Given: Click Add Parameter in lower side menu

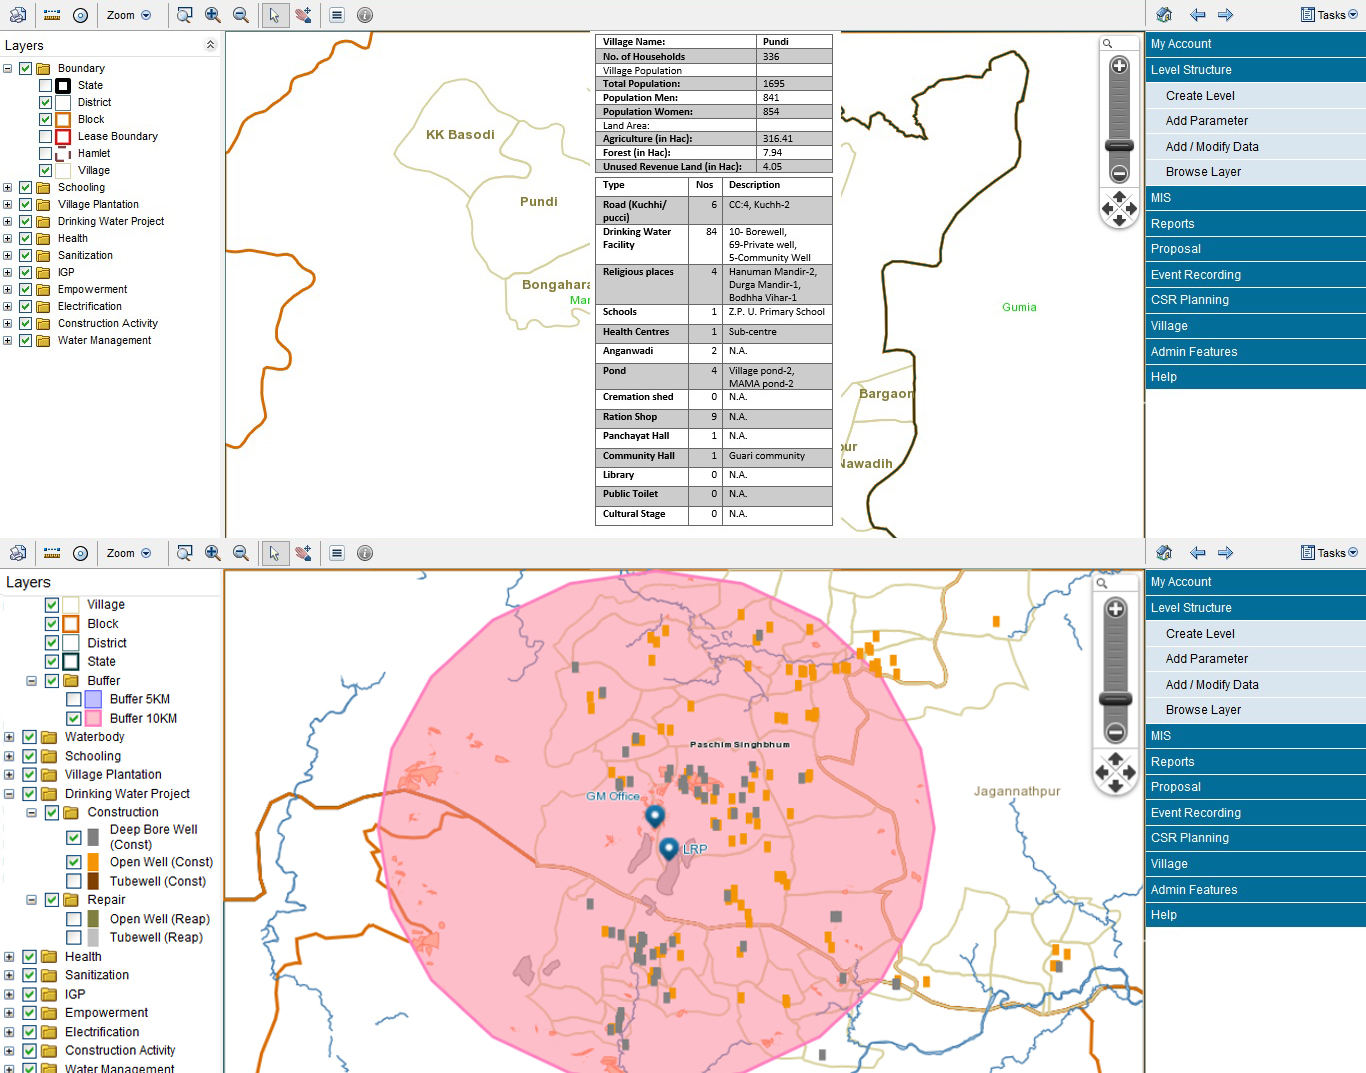Looking at the screenshot, I should 1256,659.
